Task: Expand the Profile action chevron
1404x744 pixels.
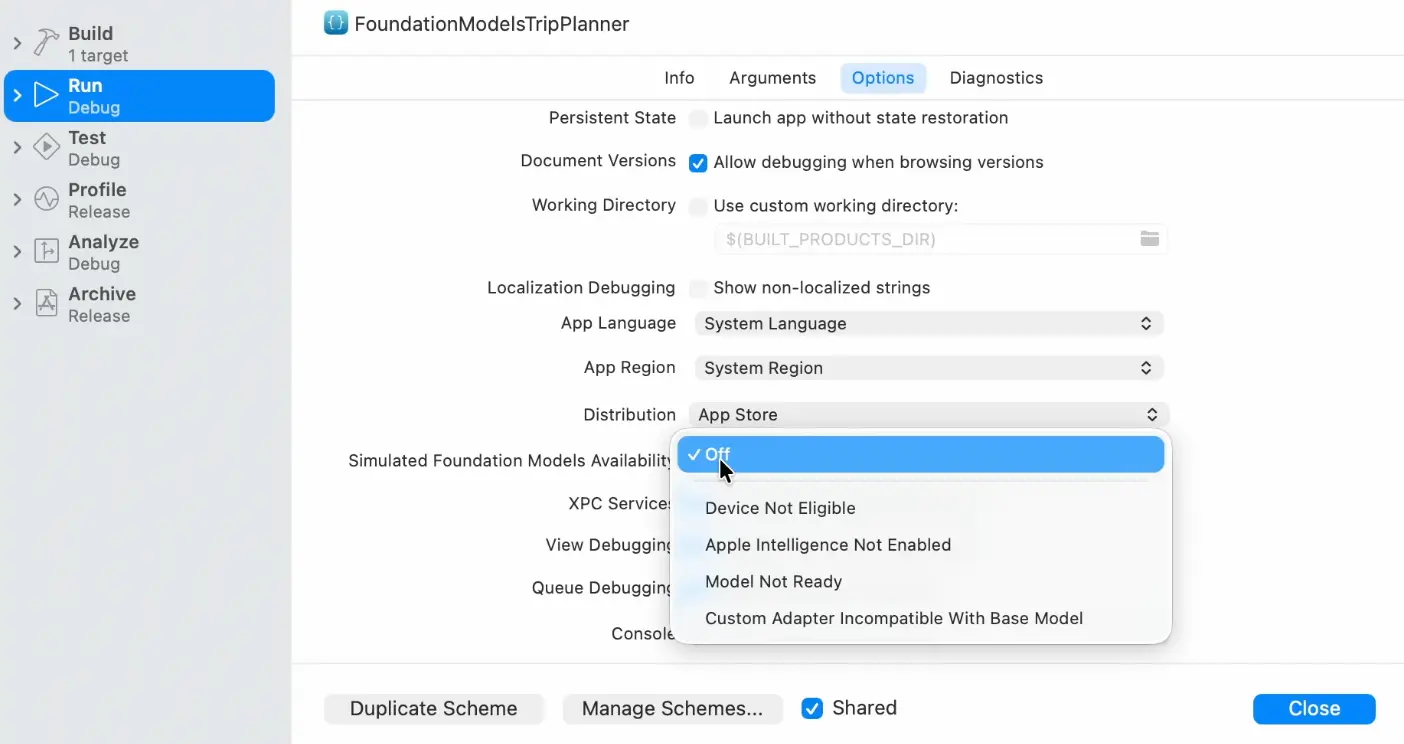Action: pyautogui.click(x=17, y=199)
